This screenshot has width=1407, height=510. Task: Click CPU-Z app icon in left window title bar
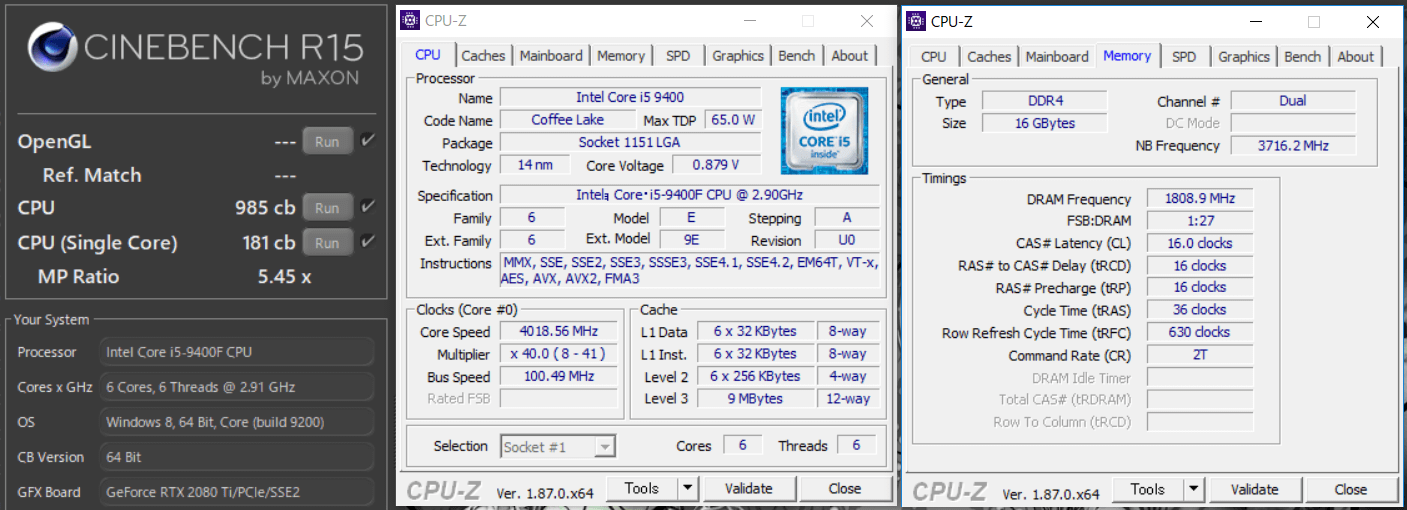(x=410, y=21)
